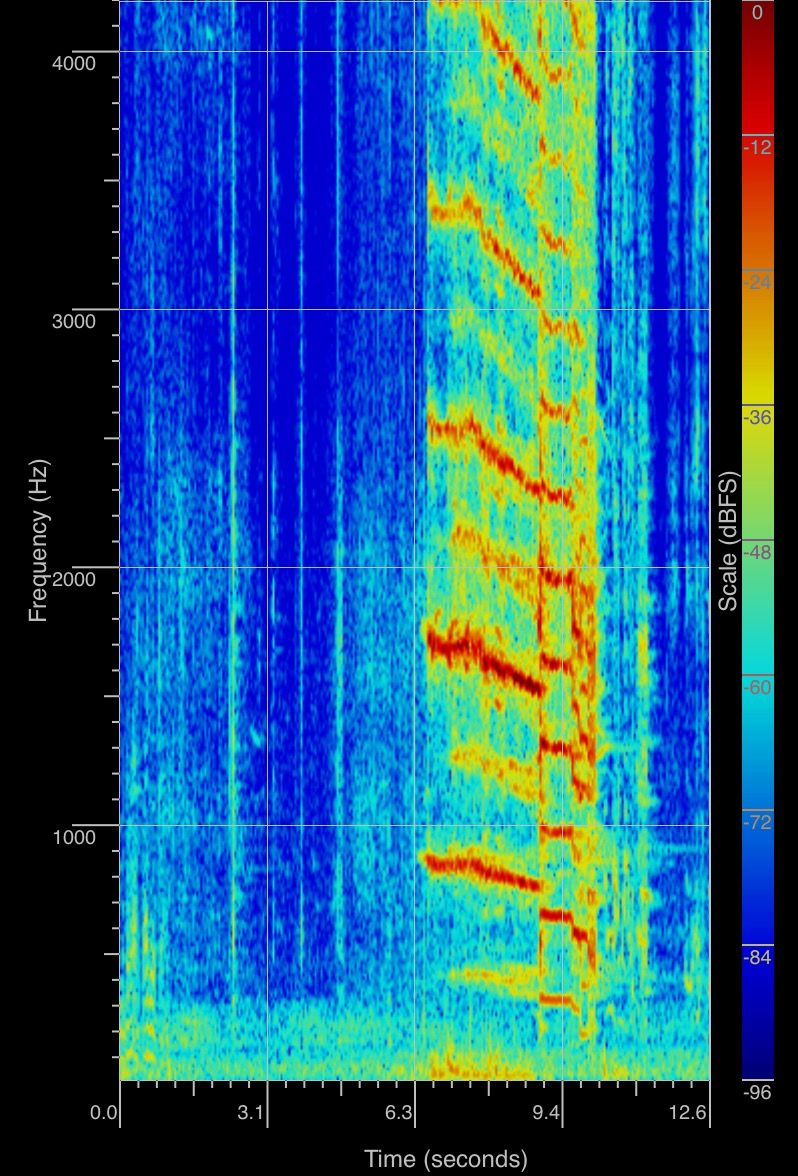The image size is (798, 1176).
Task: Jump to the 9.4 seconds time label
Action: (x=547, y=1112)
